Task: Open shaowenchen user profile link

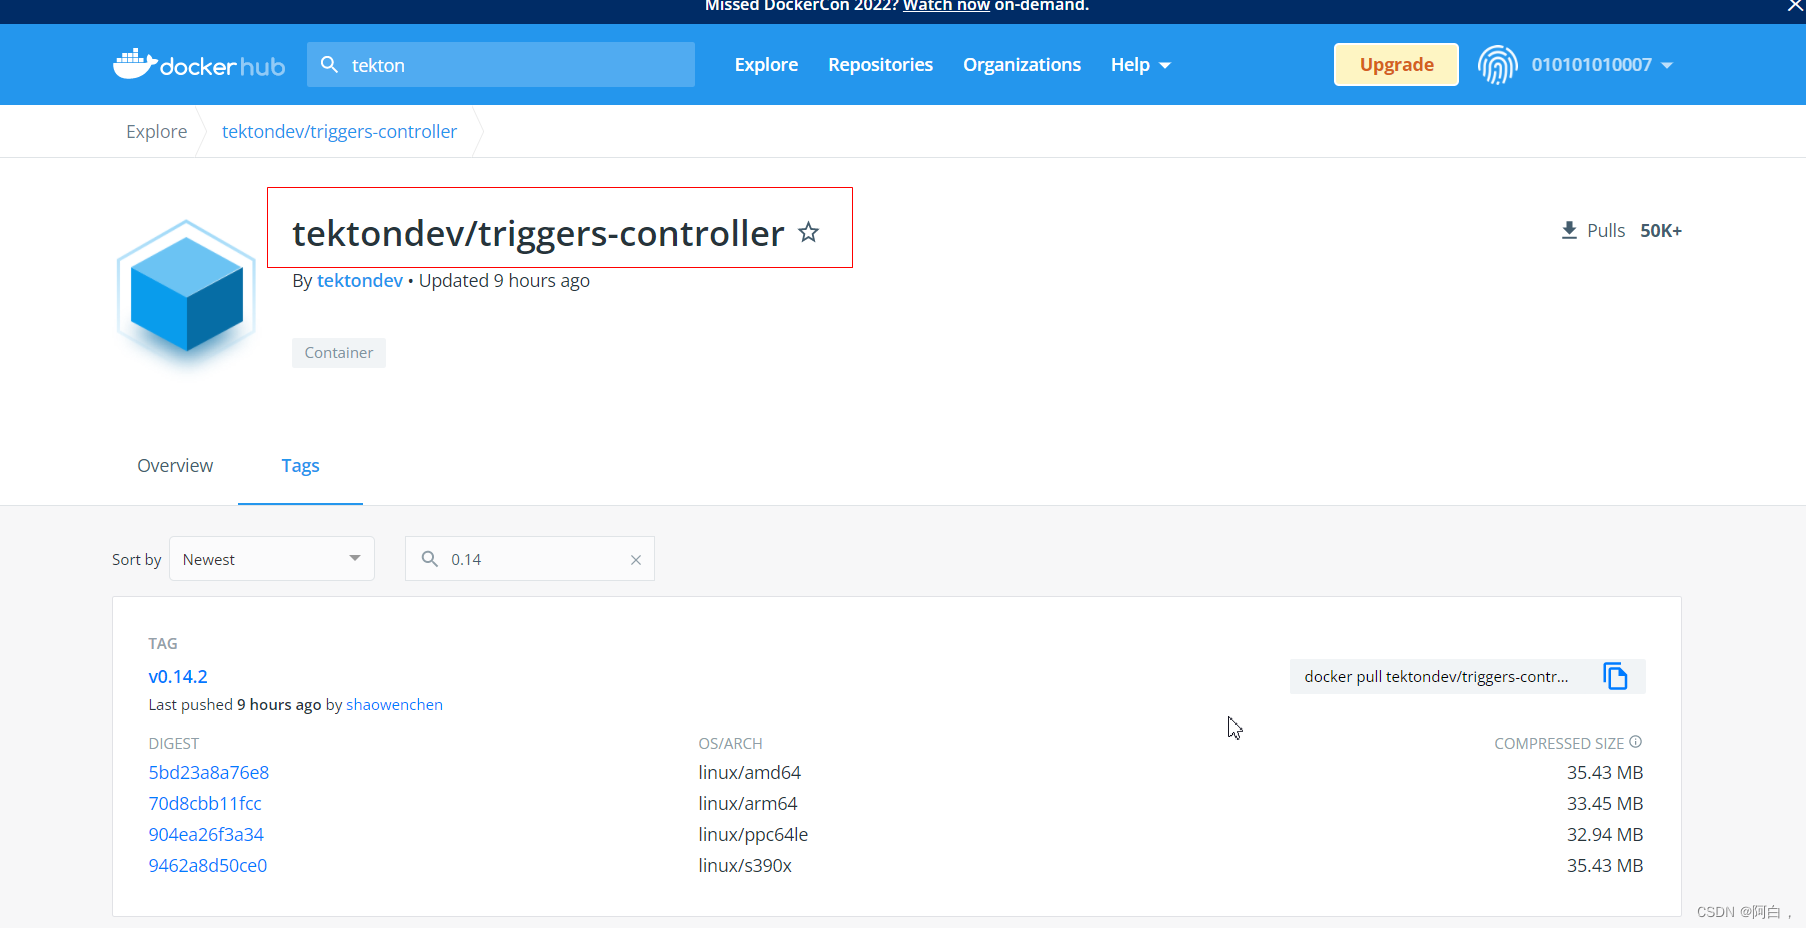Action: coord(394,705)
